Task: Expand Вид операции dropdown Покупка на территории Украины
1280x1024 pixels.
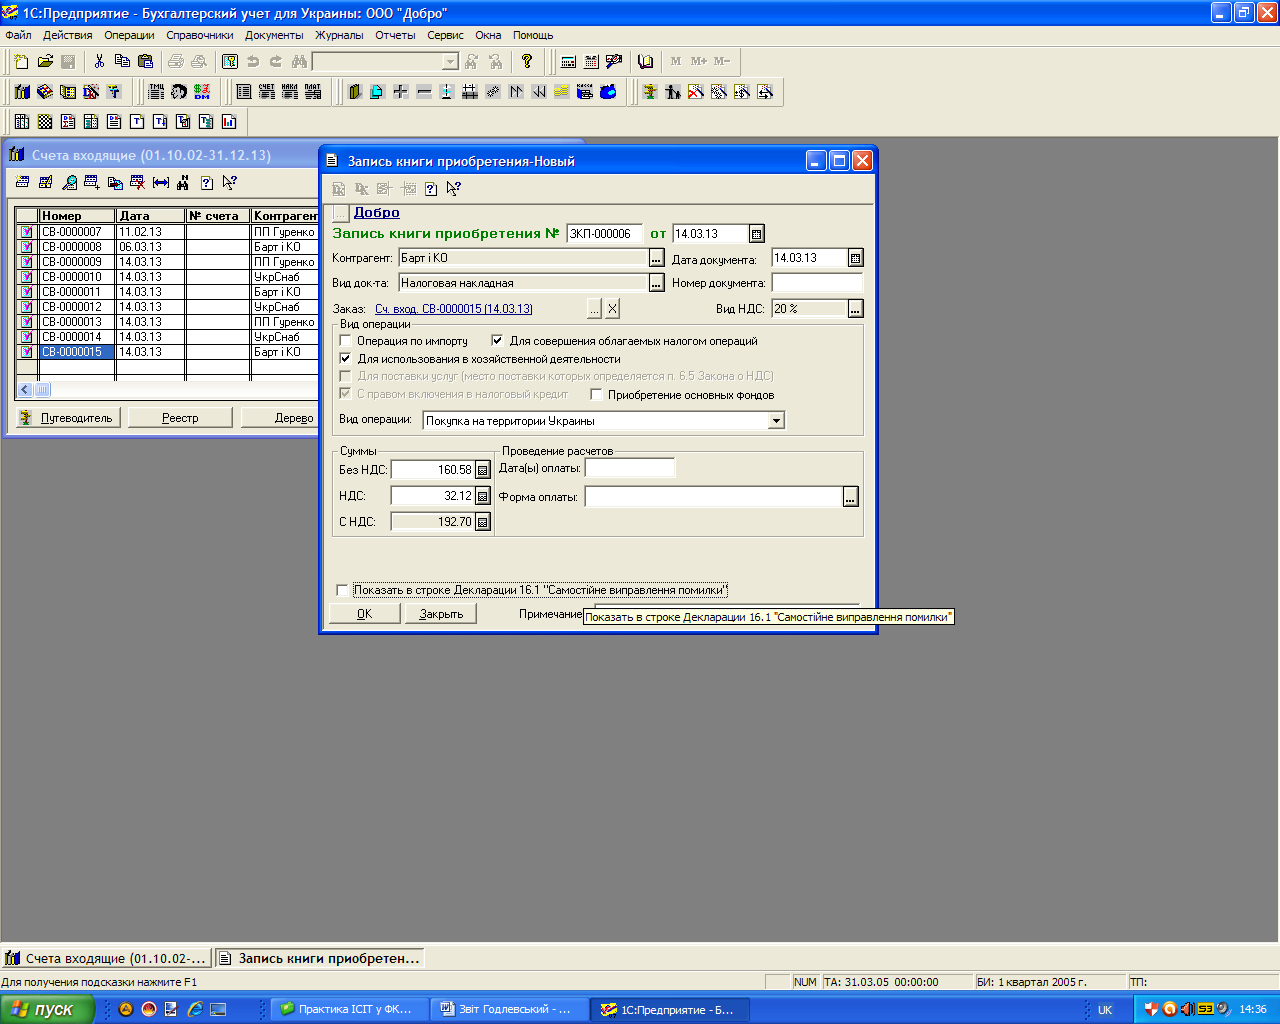Action: (x=776, y=421)
